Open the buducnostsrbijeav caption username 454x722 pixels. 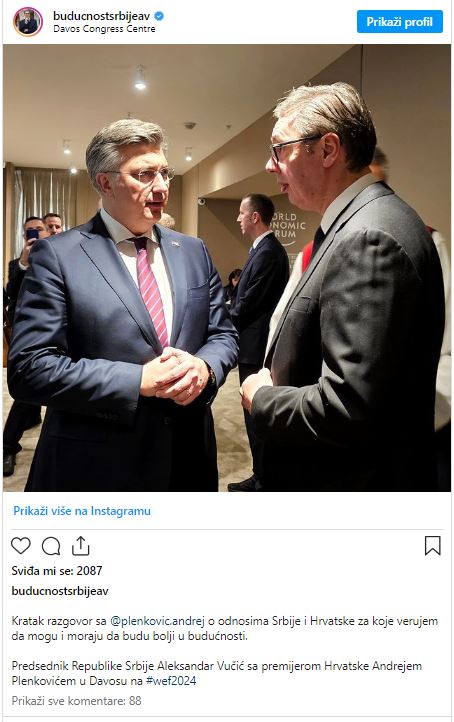pos(60,591)
